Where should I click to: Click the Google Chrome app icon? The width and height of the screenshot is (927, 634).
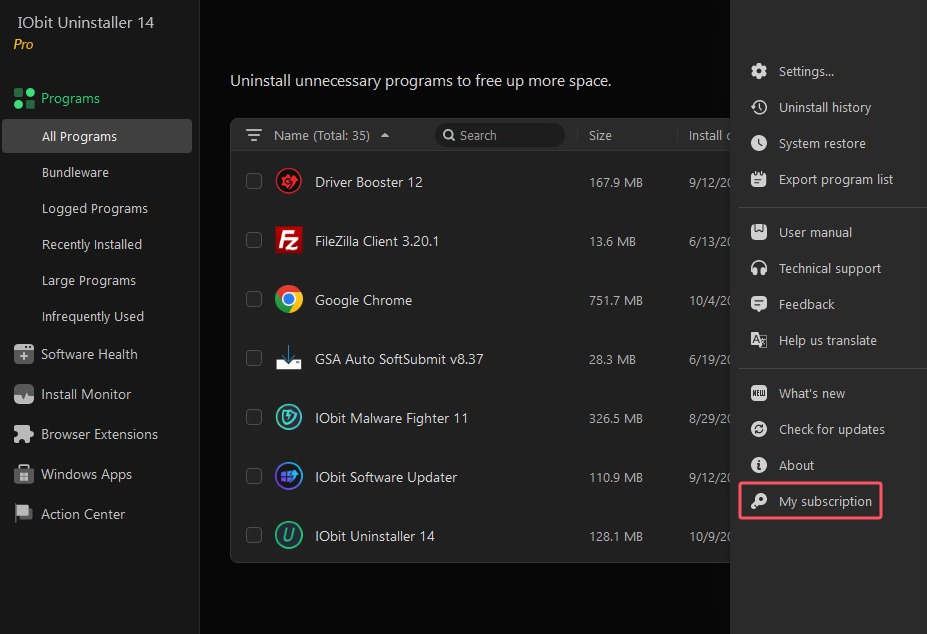pyautogui.click(x=289, y=300)
